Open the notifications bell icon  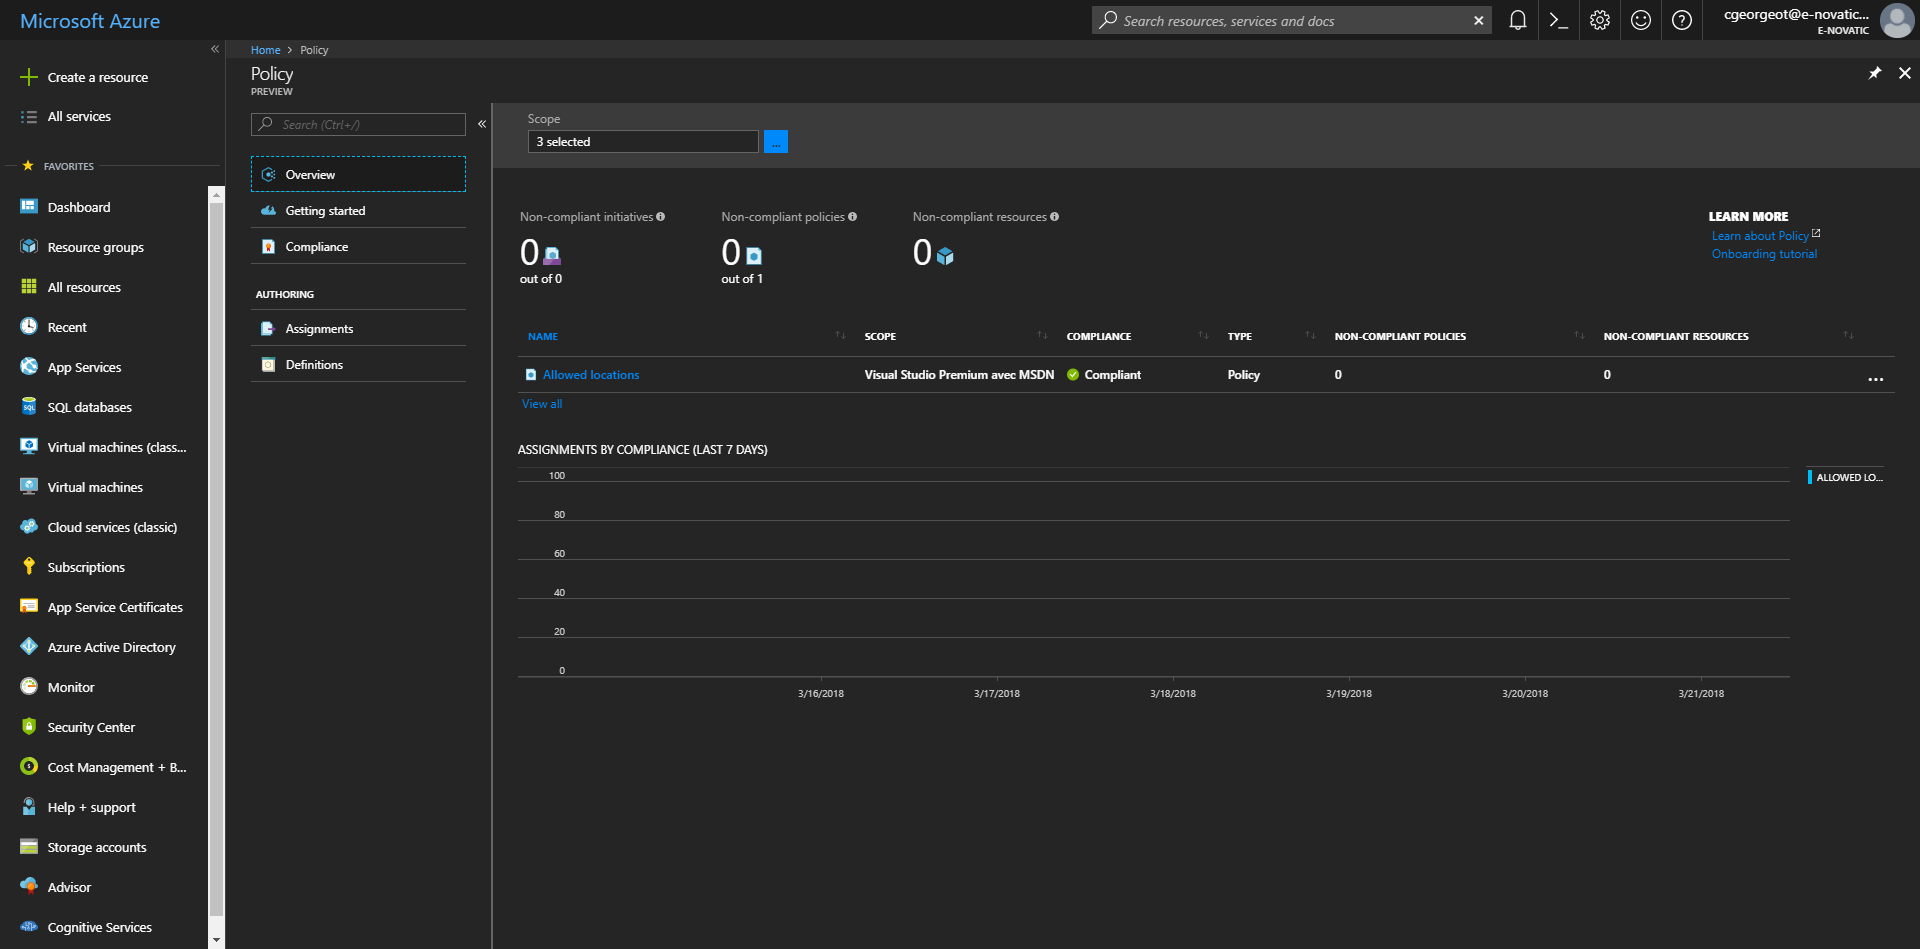pos(1517,20)
